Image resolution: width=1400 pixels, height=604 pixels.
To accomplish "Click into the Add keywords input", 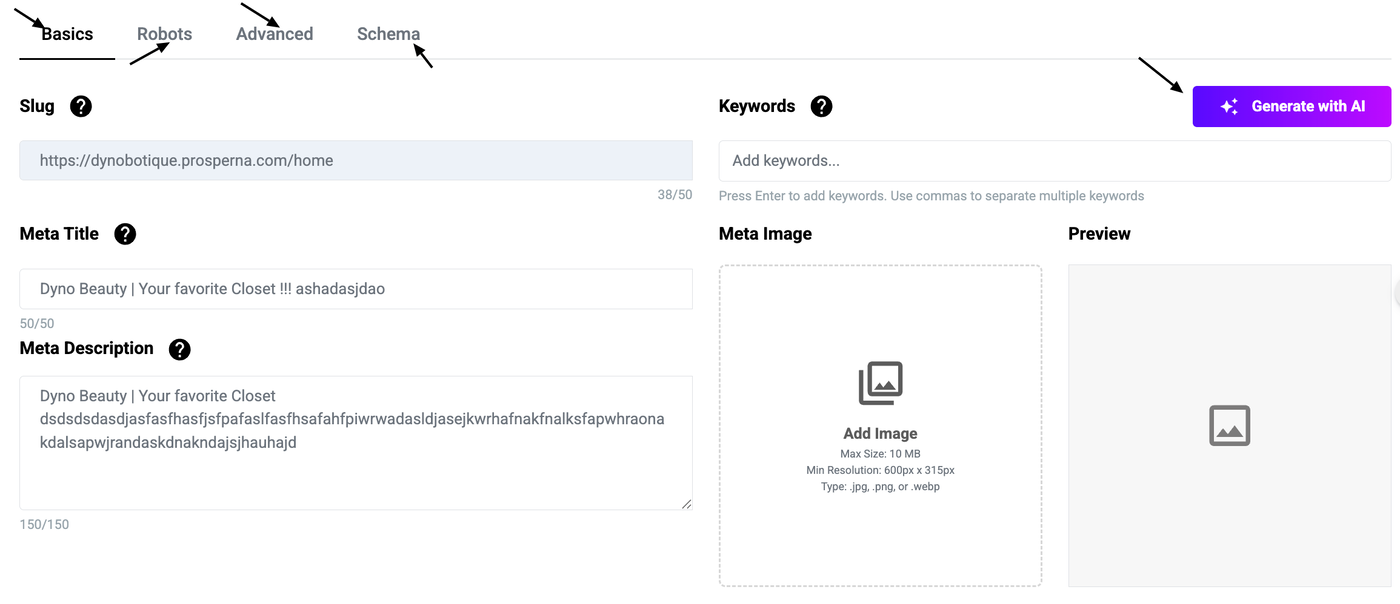I will point(1054,160).
